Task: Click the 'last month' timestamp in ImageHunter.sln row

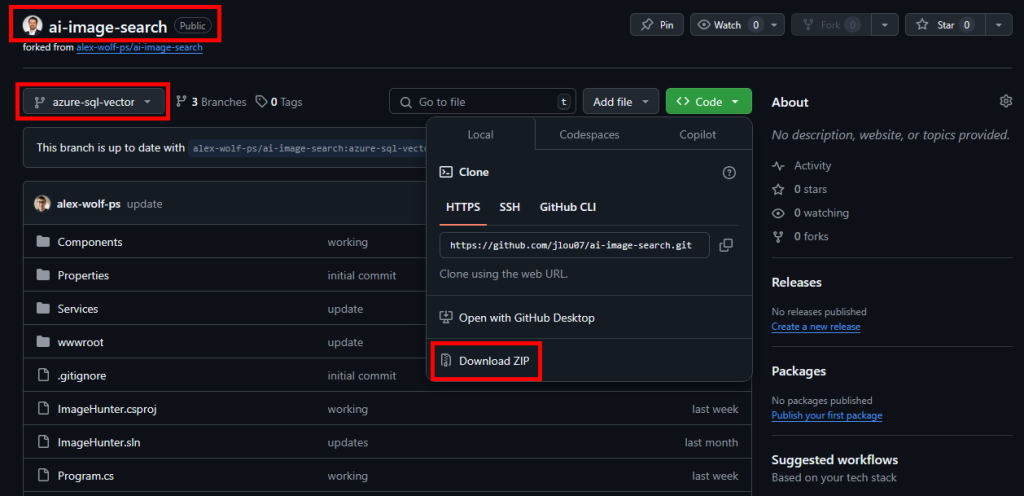Action: [711, 442]
